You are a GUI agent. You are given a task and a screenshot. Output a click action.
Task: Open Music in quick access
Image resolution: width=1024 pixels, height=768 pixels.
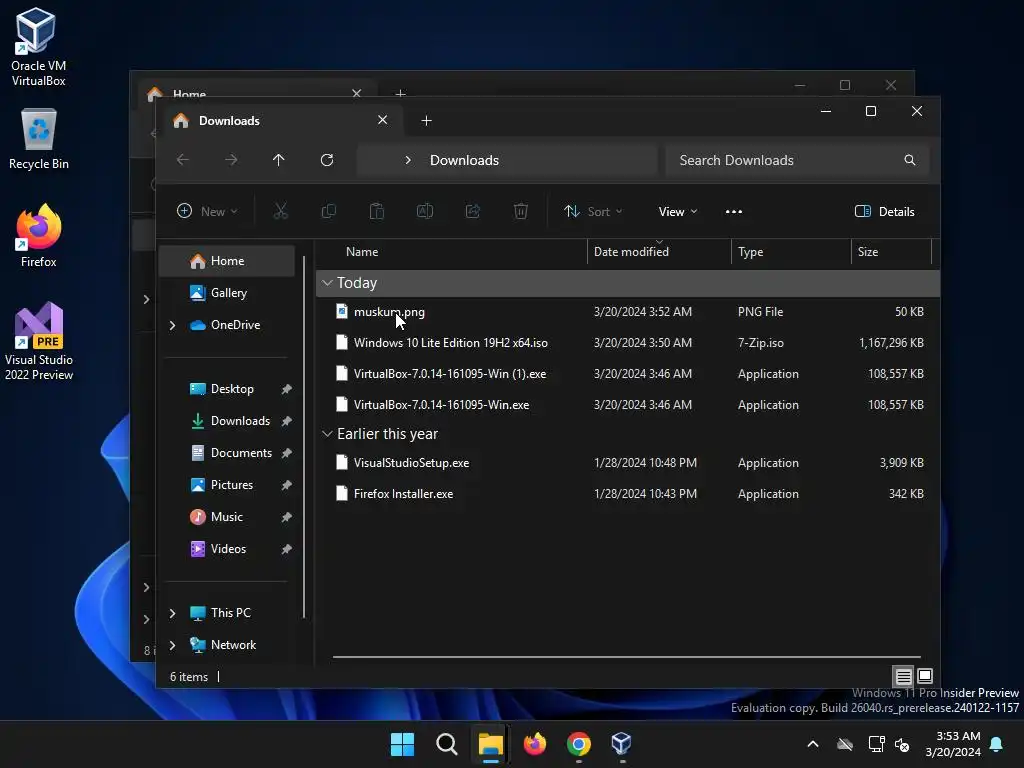pyautogui.click(x=216, y=517)
